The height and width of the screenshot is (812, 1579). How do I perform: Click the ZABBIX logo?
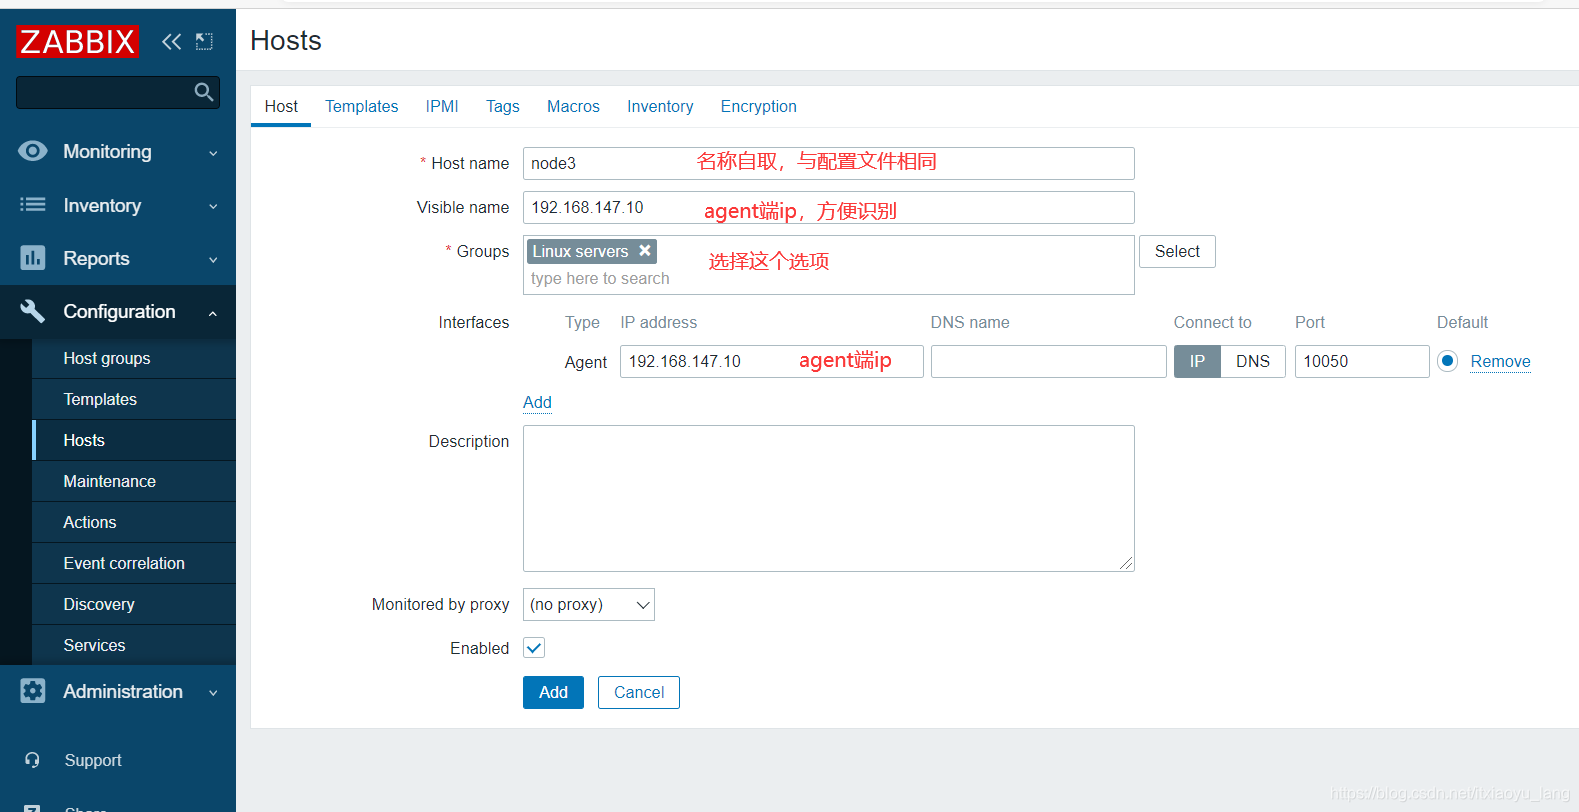click(x=77, y=41)
